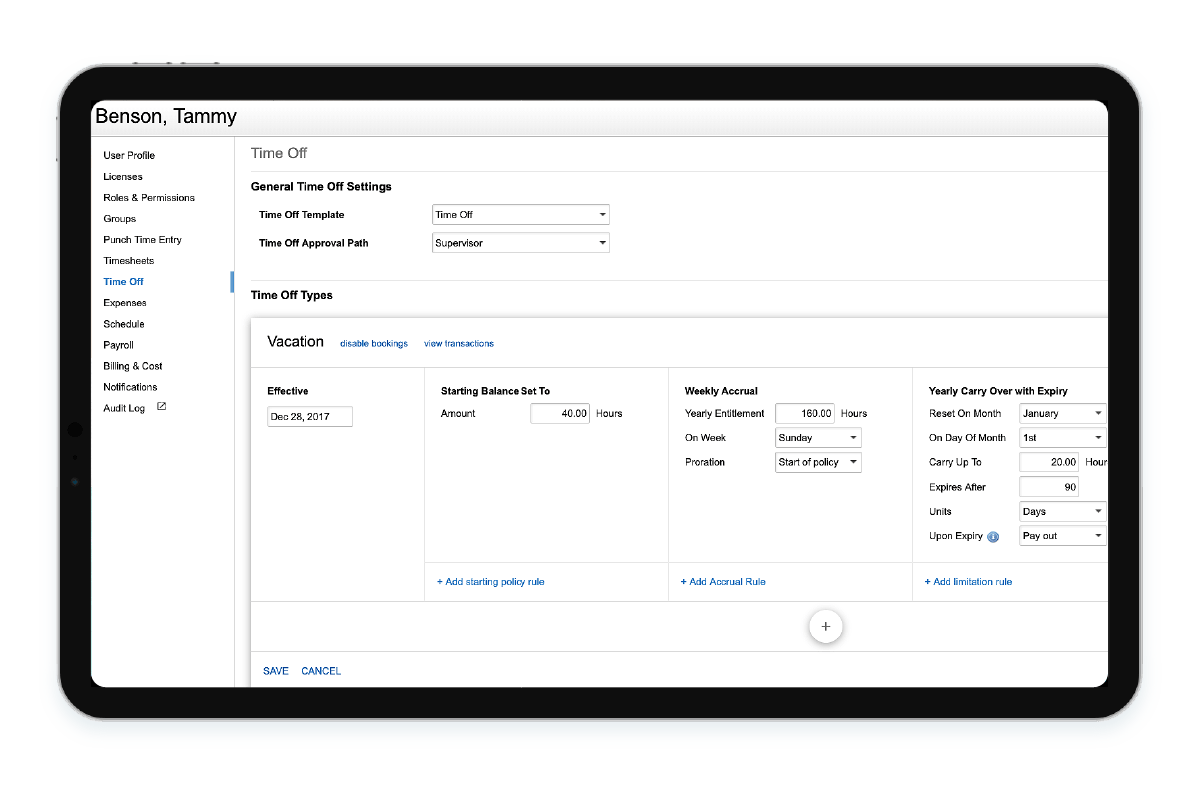Open the Time Off Approval Path dropdown
This screenshot has width=1200, height=800.
click(520, 243)
